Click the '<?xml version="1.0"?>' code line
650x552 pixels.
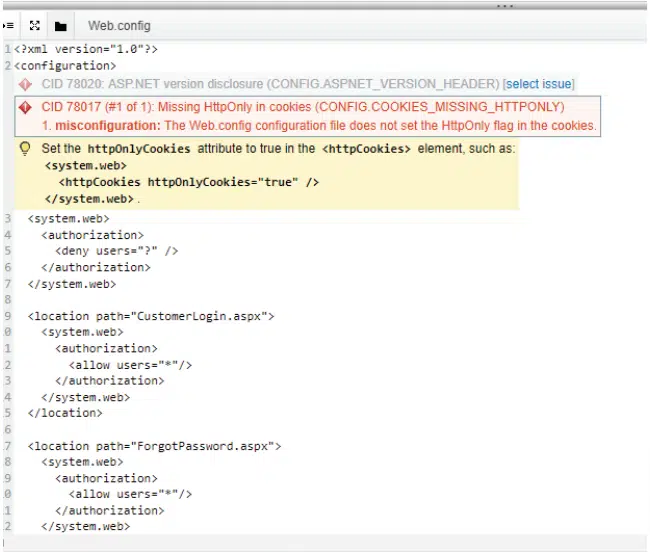pos(86,49)
